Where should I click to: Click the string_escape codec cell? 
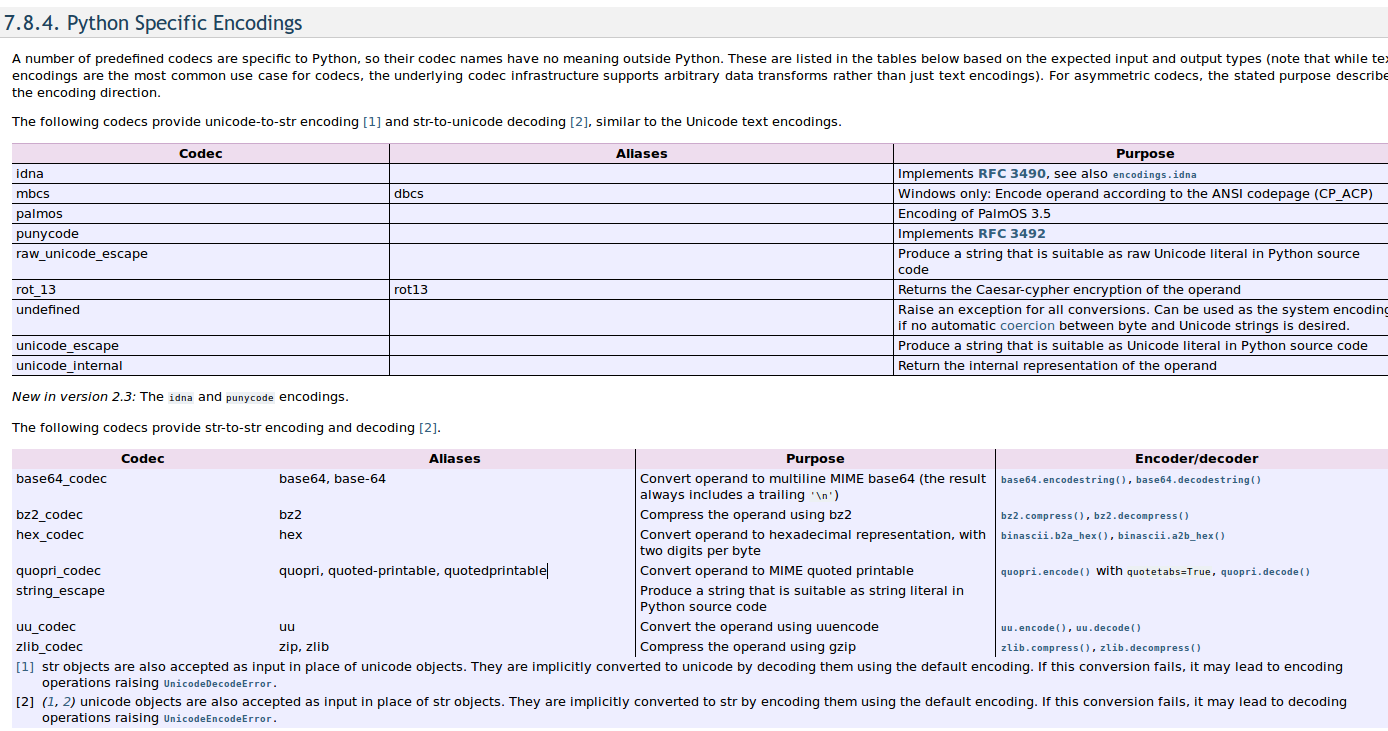[143, 599]
